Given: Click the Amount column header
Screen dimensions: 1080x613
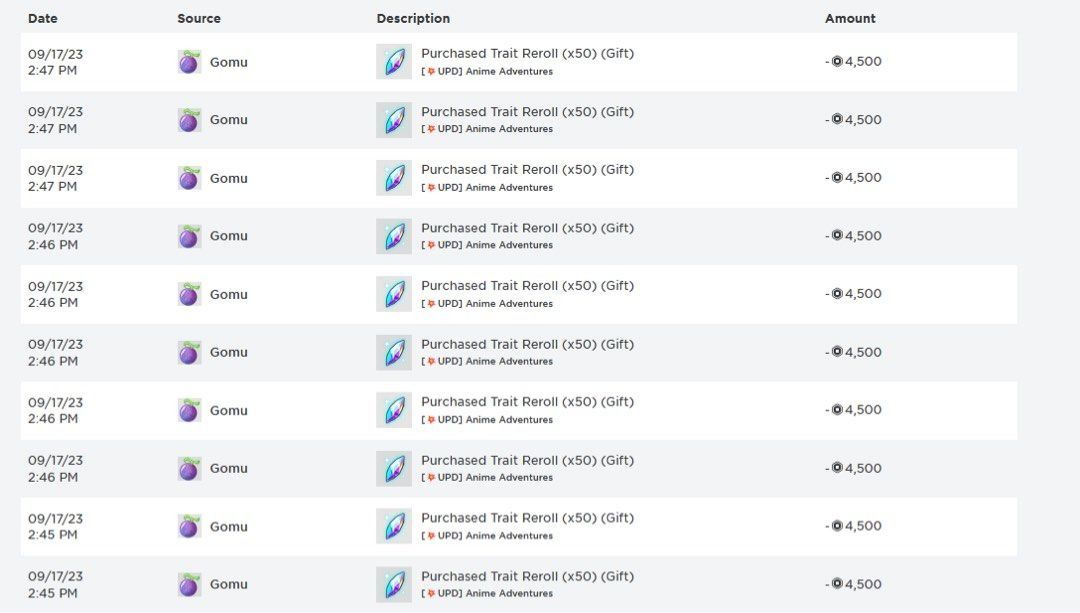Looking at the screenshot, I should [850, 18].
